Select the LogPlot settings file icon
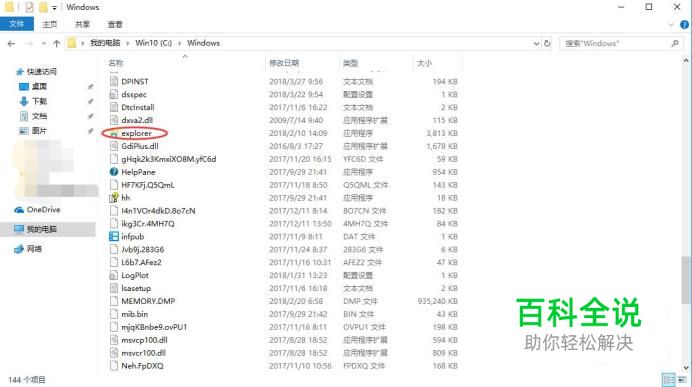Screen dimensions: 692x387 tap(114, 275)
